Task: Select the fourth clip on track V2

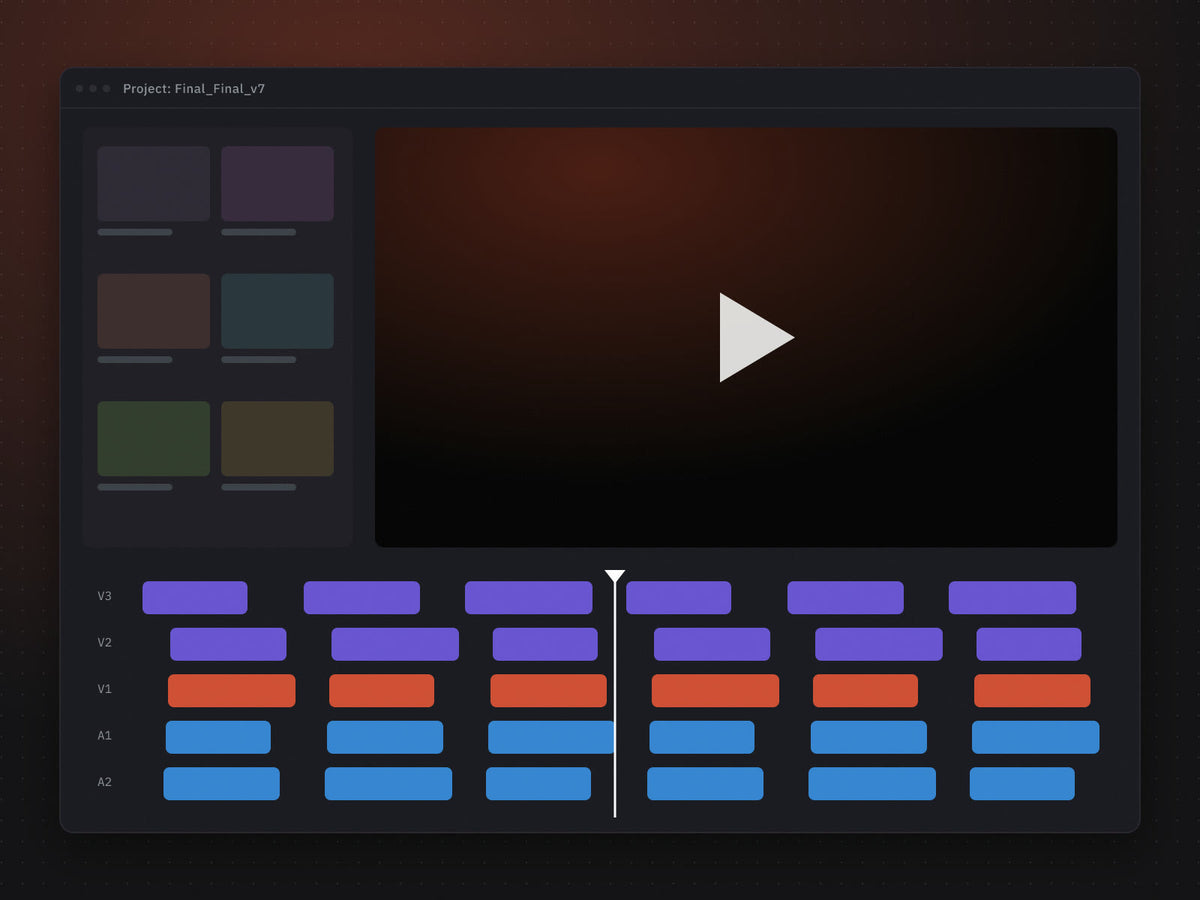Action: click(x=712, y=644)
